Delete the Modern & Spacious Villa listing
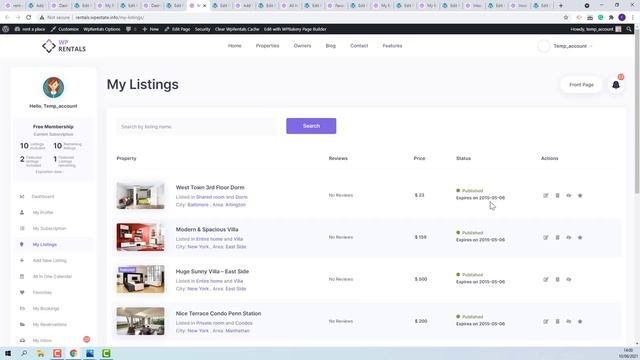 pyautogui.click(x=557, y=238)
